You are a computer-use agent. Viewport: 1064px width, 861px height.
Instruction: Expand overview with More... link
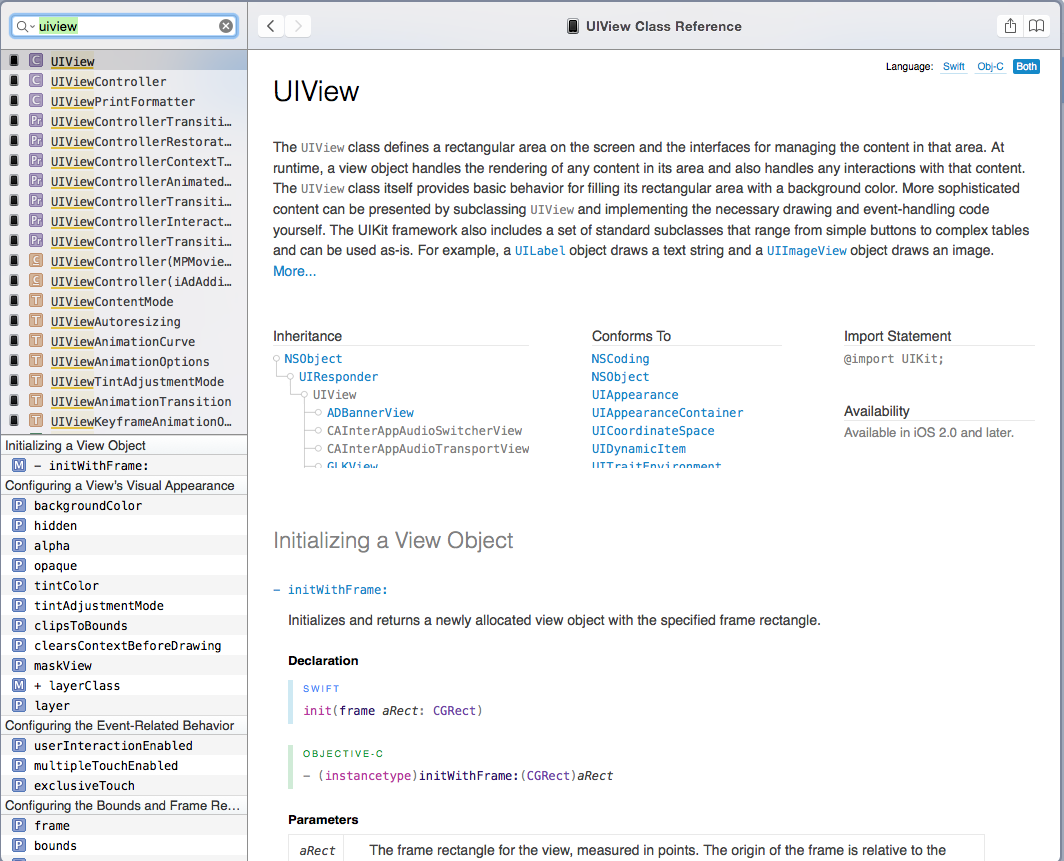click(294, 271)
